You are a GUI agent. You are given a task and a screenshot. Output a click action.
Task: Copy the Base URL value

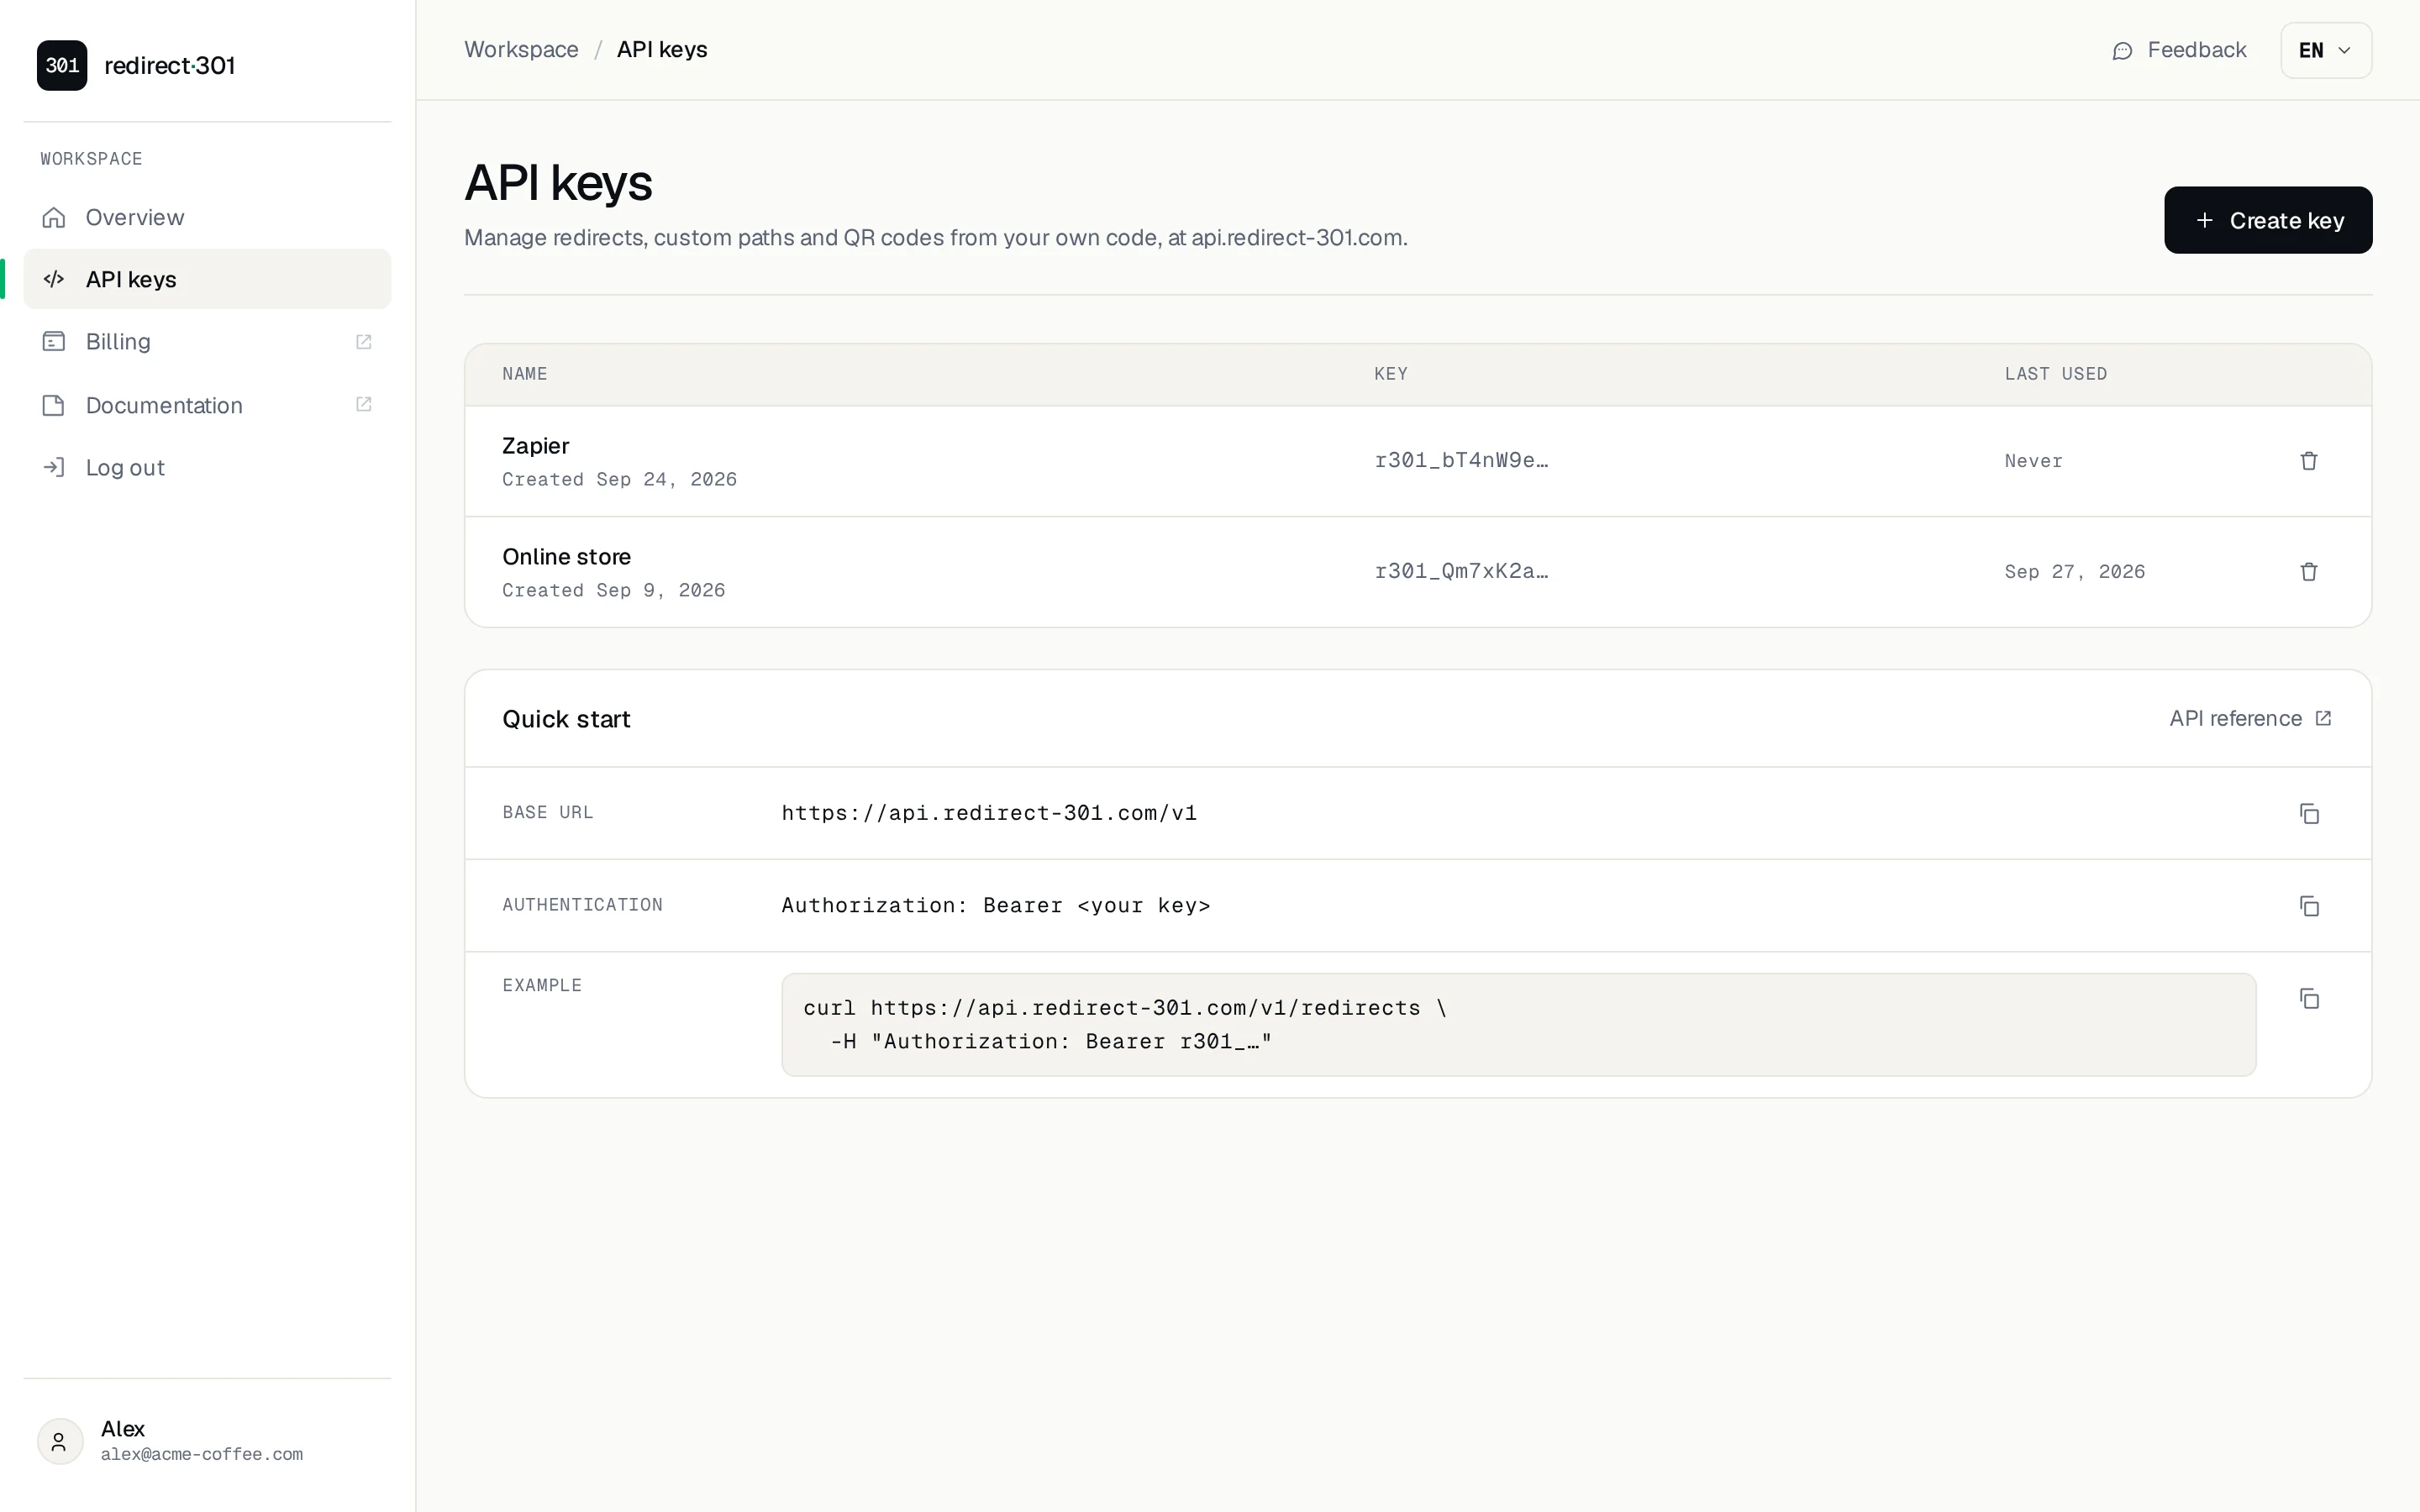(2308, 814)
